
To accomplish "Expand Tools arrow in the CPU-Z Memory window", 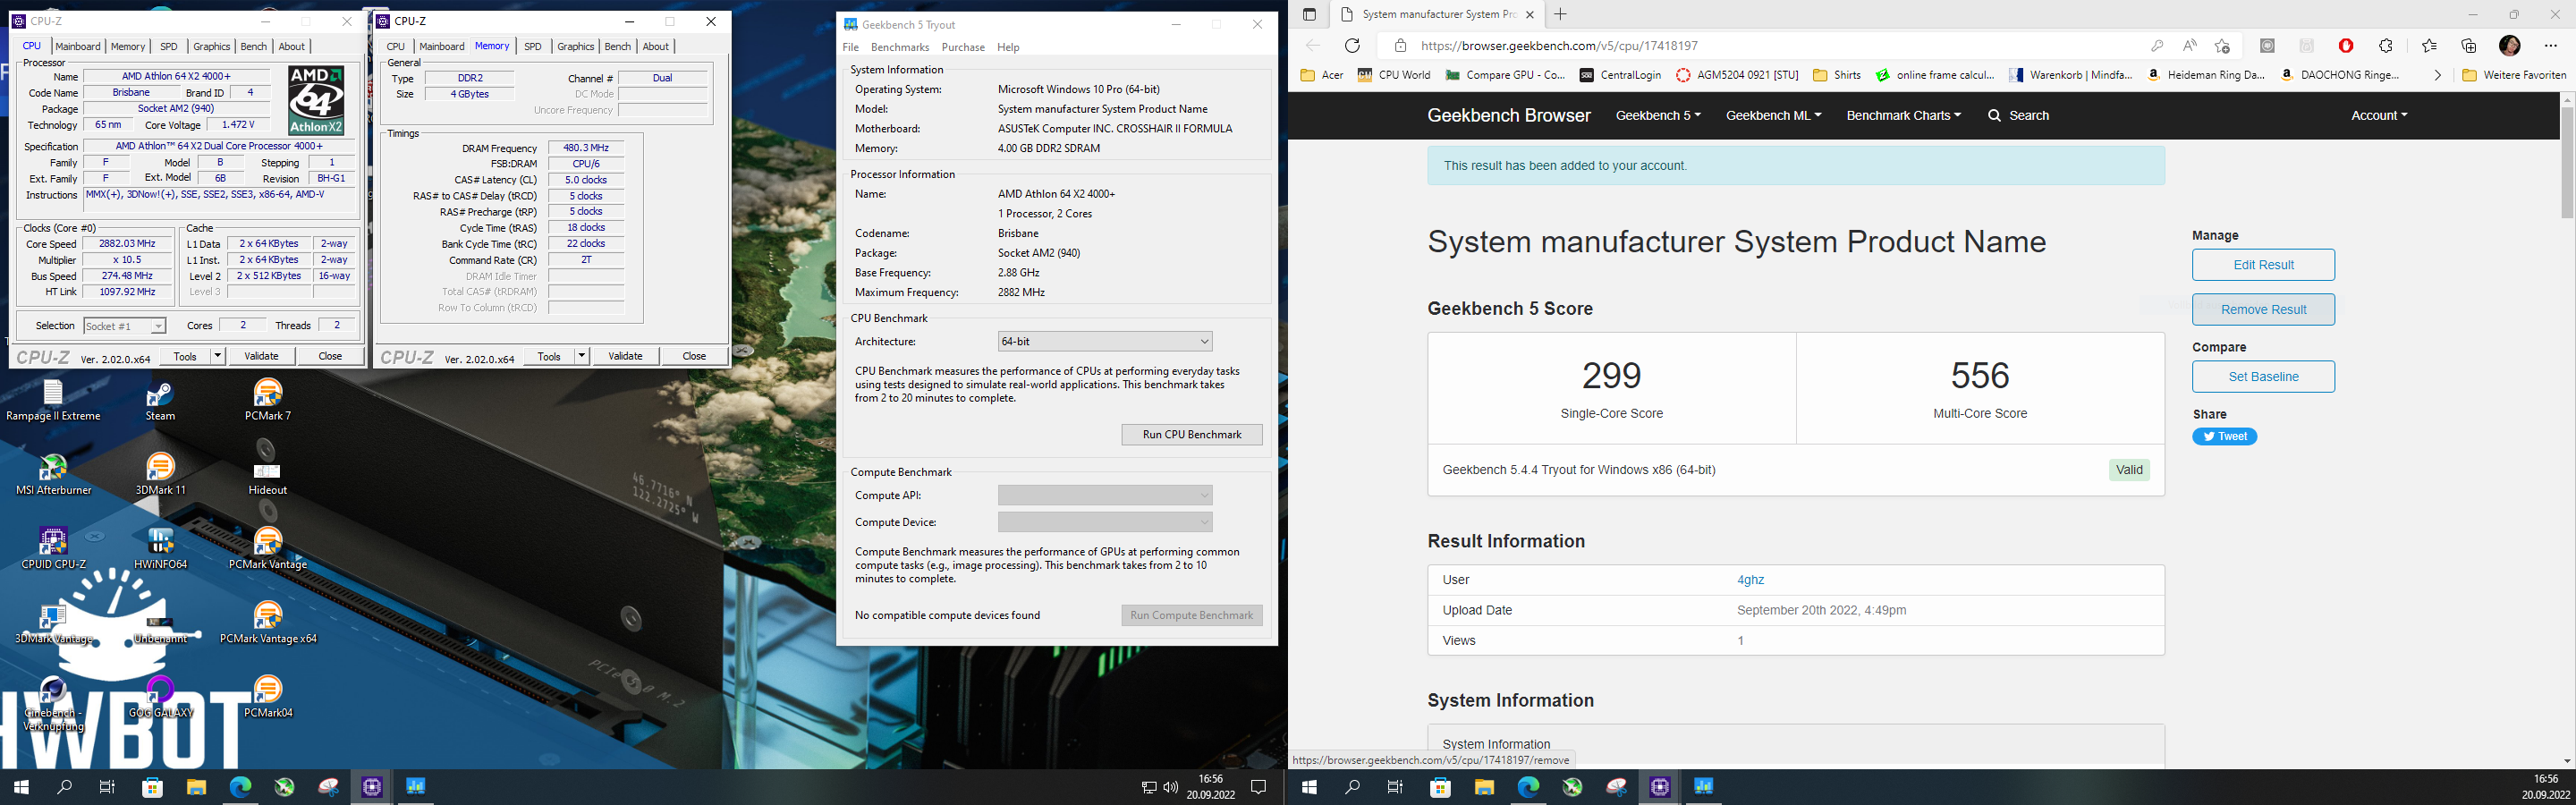I will click(x=582, y=356).
